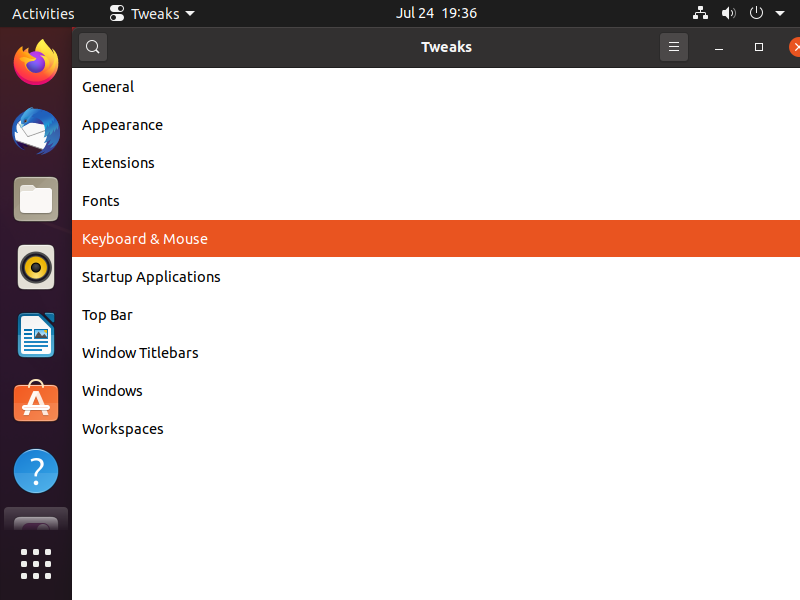Viewport: 800px width, 600px height.
Task: Select the Appearance section
Action: pos(436,125)
